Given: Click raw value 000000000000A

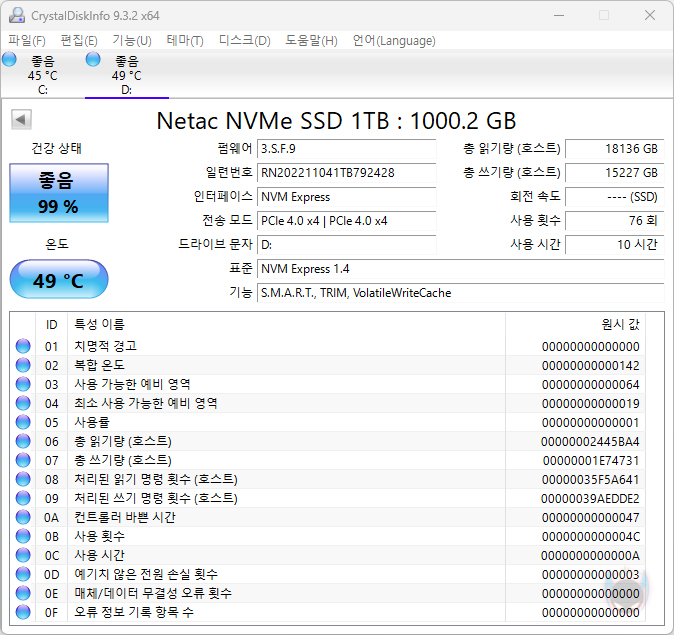Looking at the screenshot, I should click(x=590, y=555).
